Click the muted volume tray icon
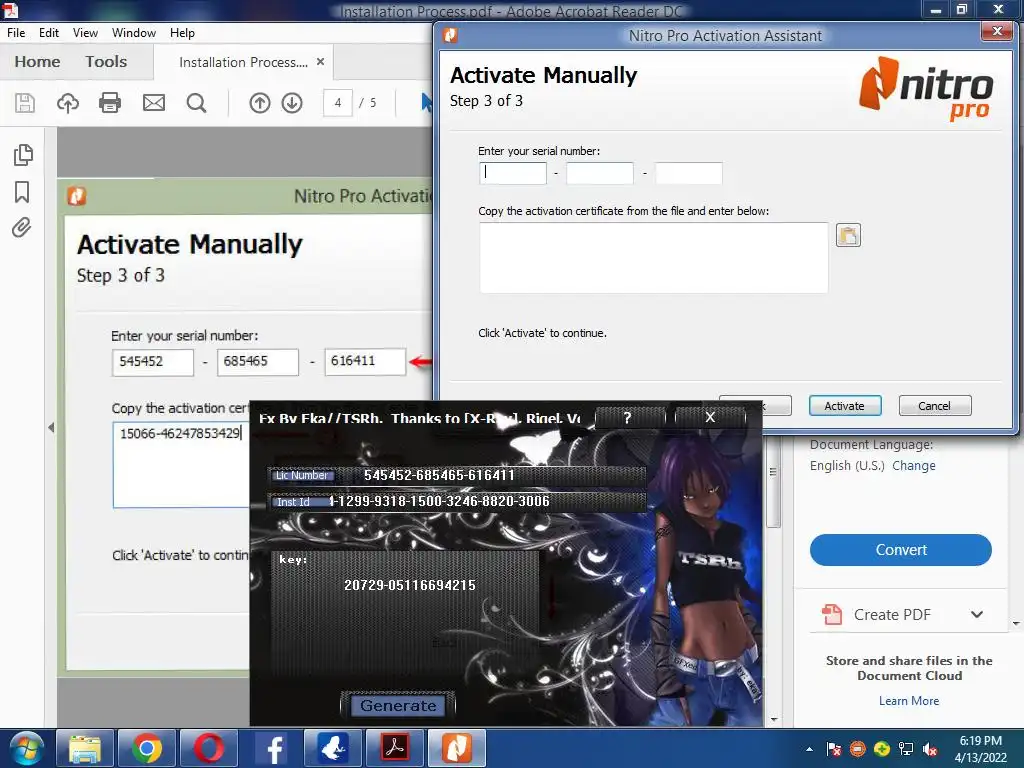 (931, 749)
